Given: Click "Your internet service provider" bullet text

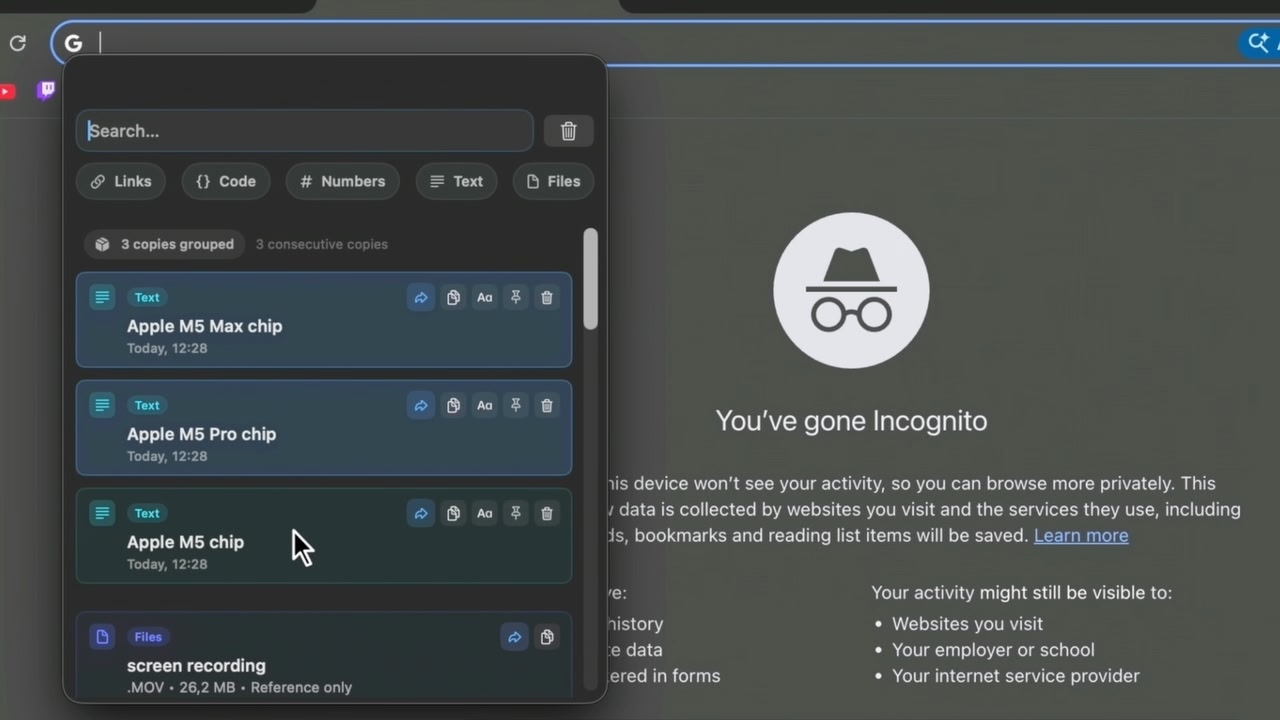Looking at the screenshot, I should click(1015, 676).
